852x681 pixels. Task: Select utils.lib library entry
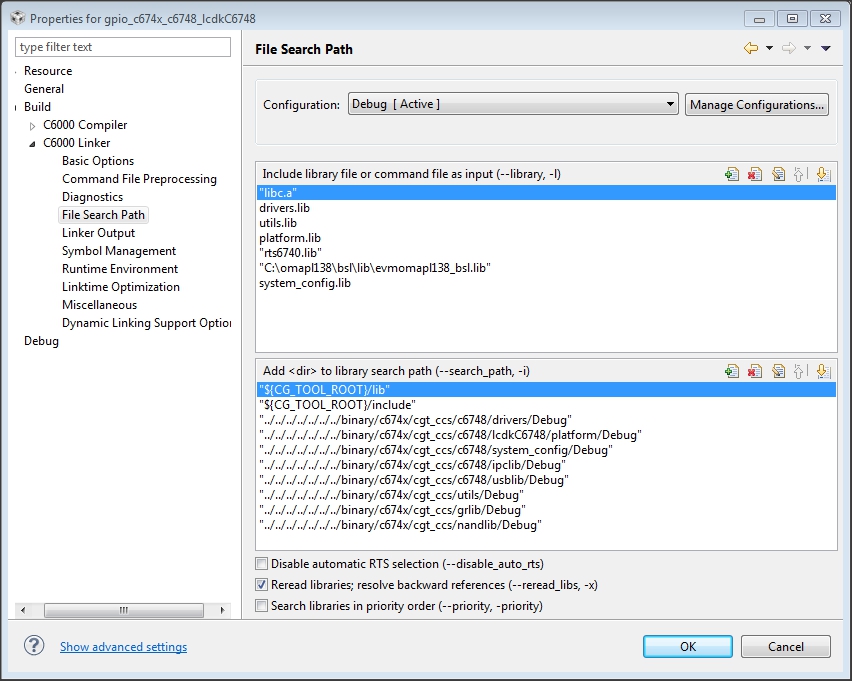point(546,223)
